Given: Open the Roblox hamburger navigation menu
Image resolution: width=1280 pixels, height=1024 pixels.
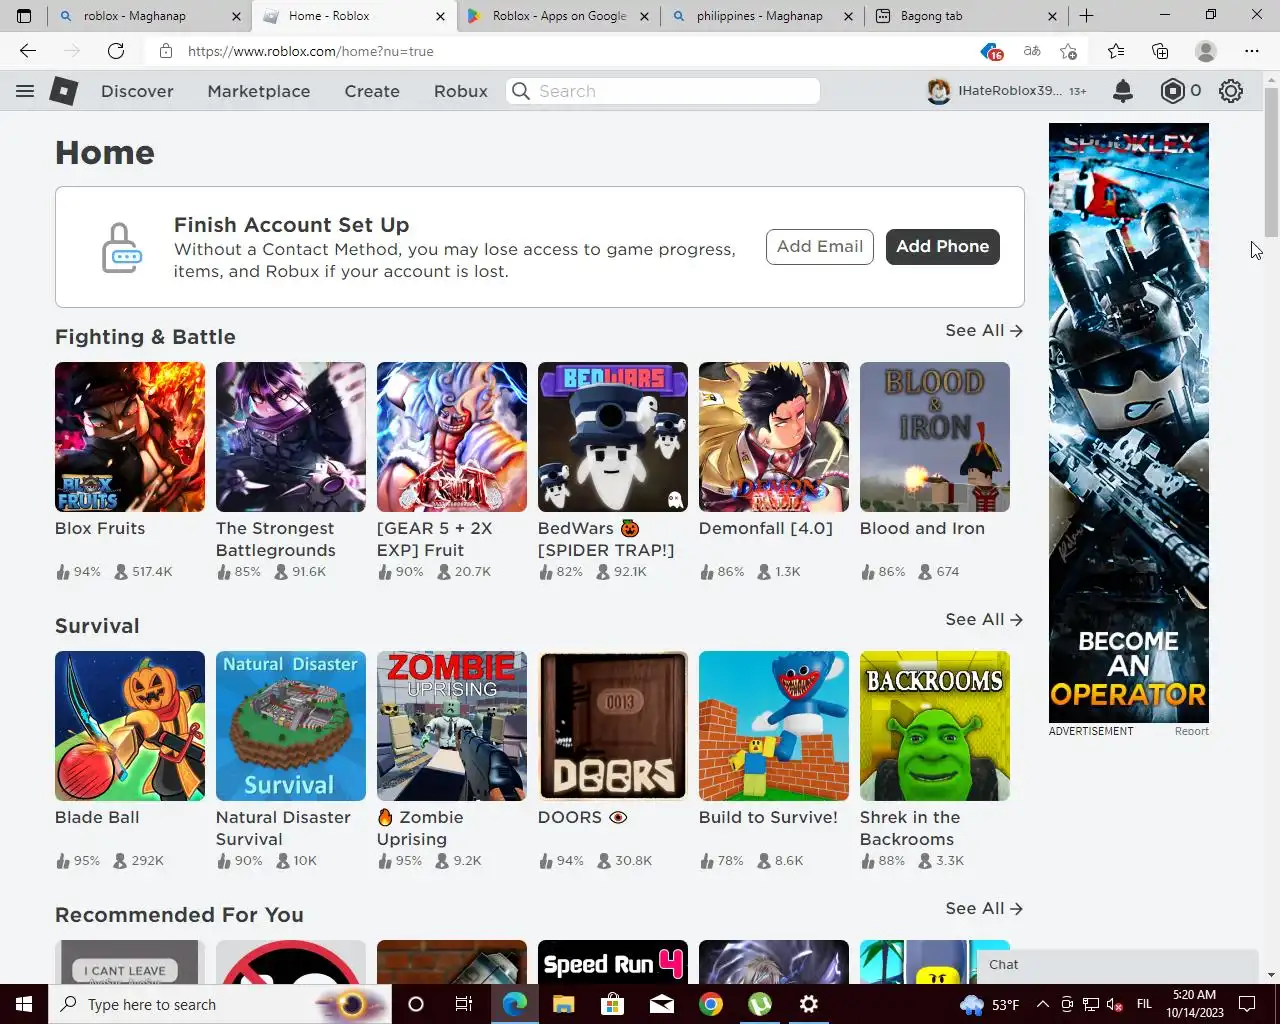Looking at the screenshot, I should (x=25, y=91).
